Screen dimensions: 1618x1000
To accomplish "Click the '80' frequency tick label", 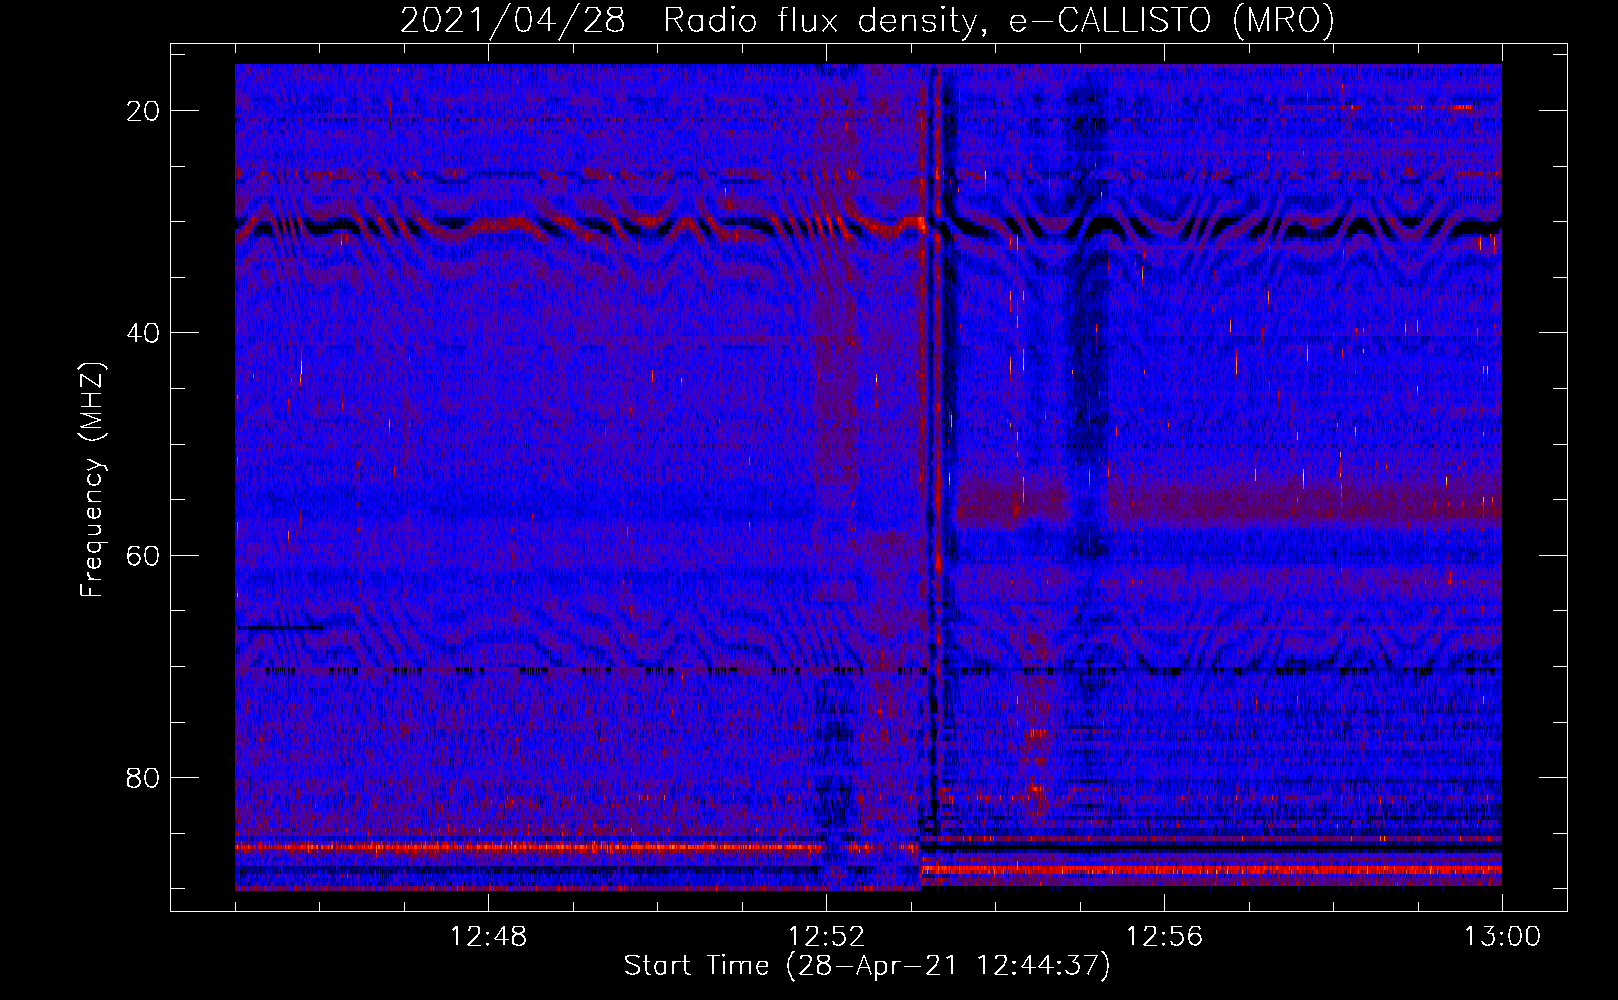I will click(143, 778).
